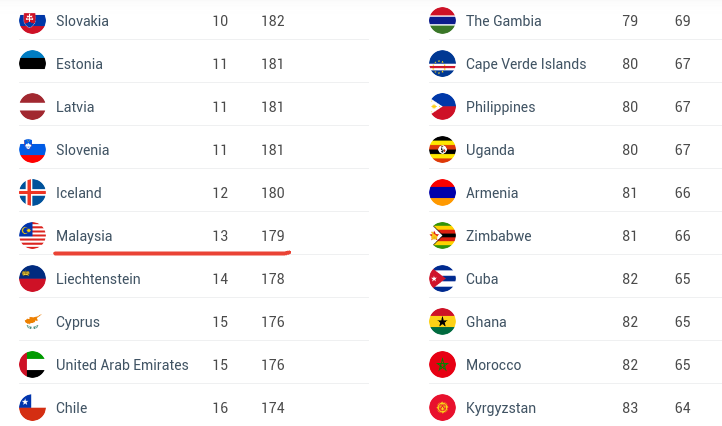Open the Cuba country entry
The image size is (722, 426).
coord(482,279)
